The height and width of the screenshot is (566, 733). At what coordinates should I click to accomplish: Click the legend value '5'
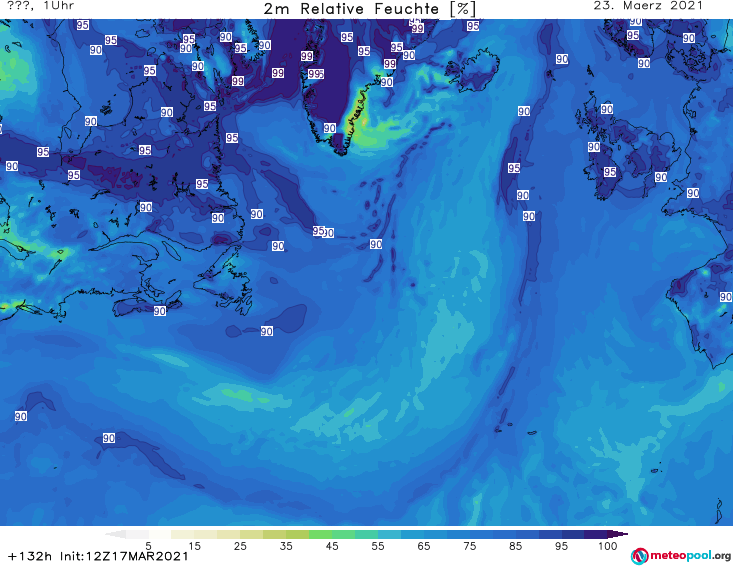(148, 546)
